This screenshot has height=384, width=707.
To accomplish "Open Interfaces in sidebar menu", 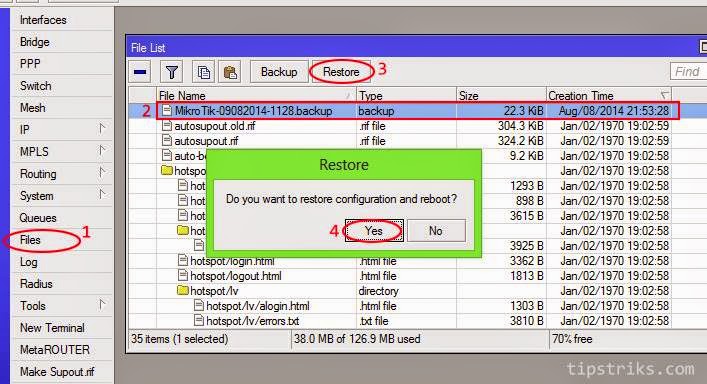I will (x=43, y=20).
